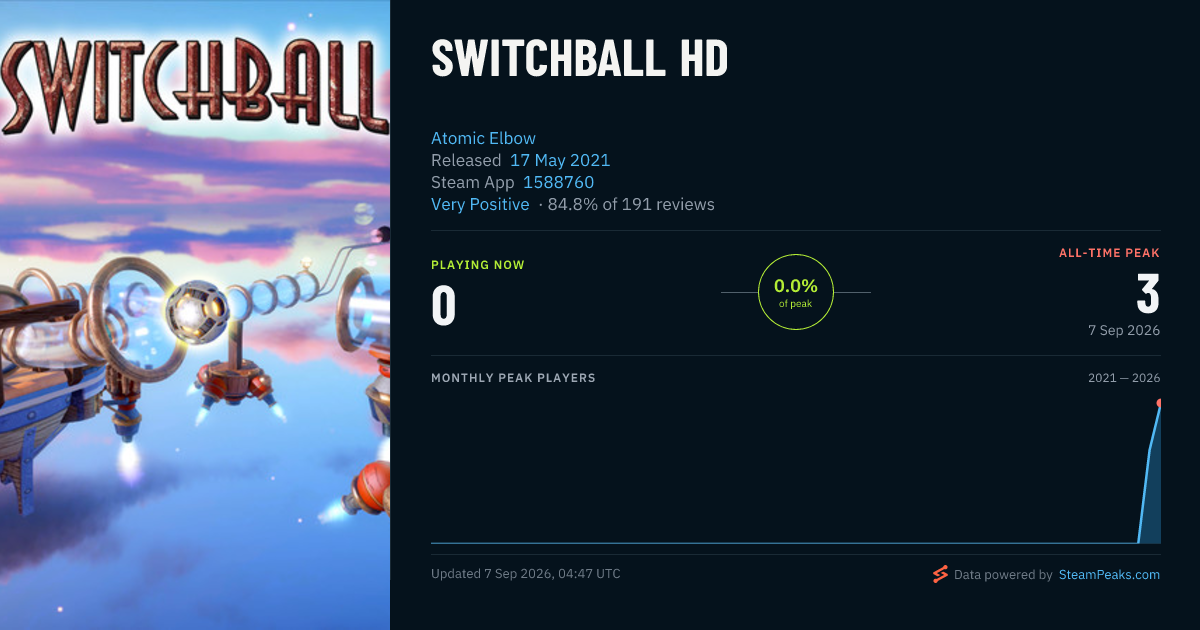Click the 7 Sep 2026 peak date
The height and width of the screenshot is (630, 1200).
(x=1124, y=330)
